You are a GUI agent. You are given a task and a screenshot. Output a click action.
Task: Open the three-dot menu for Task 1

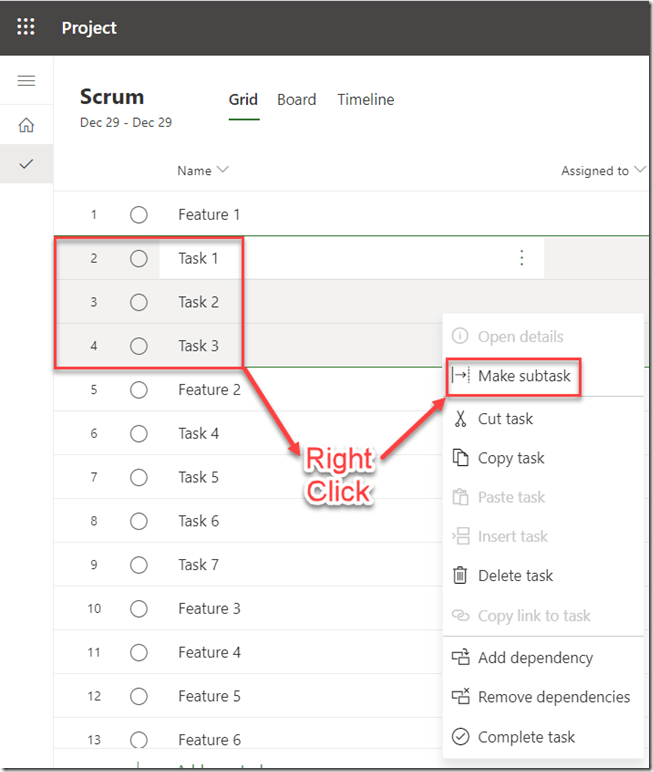[521, 258]
